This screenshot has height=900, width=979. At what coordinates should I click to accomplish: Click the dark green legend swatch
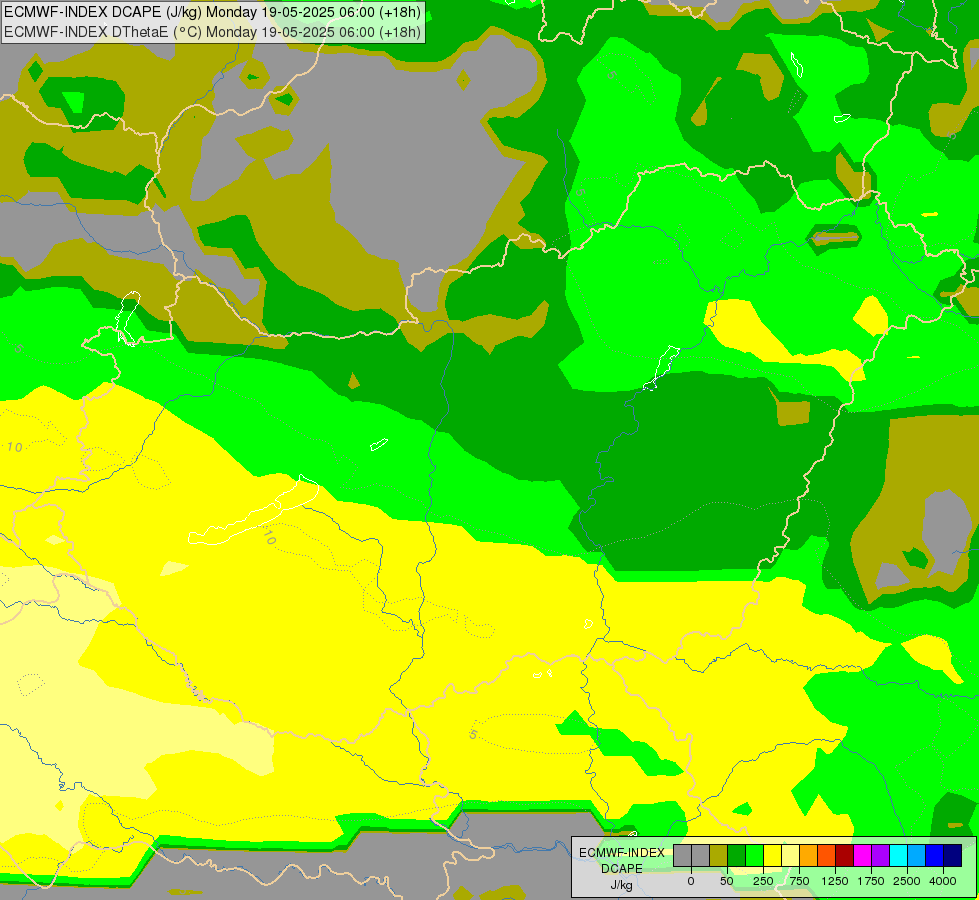tap(737, 856)
